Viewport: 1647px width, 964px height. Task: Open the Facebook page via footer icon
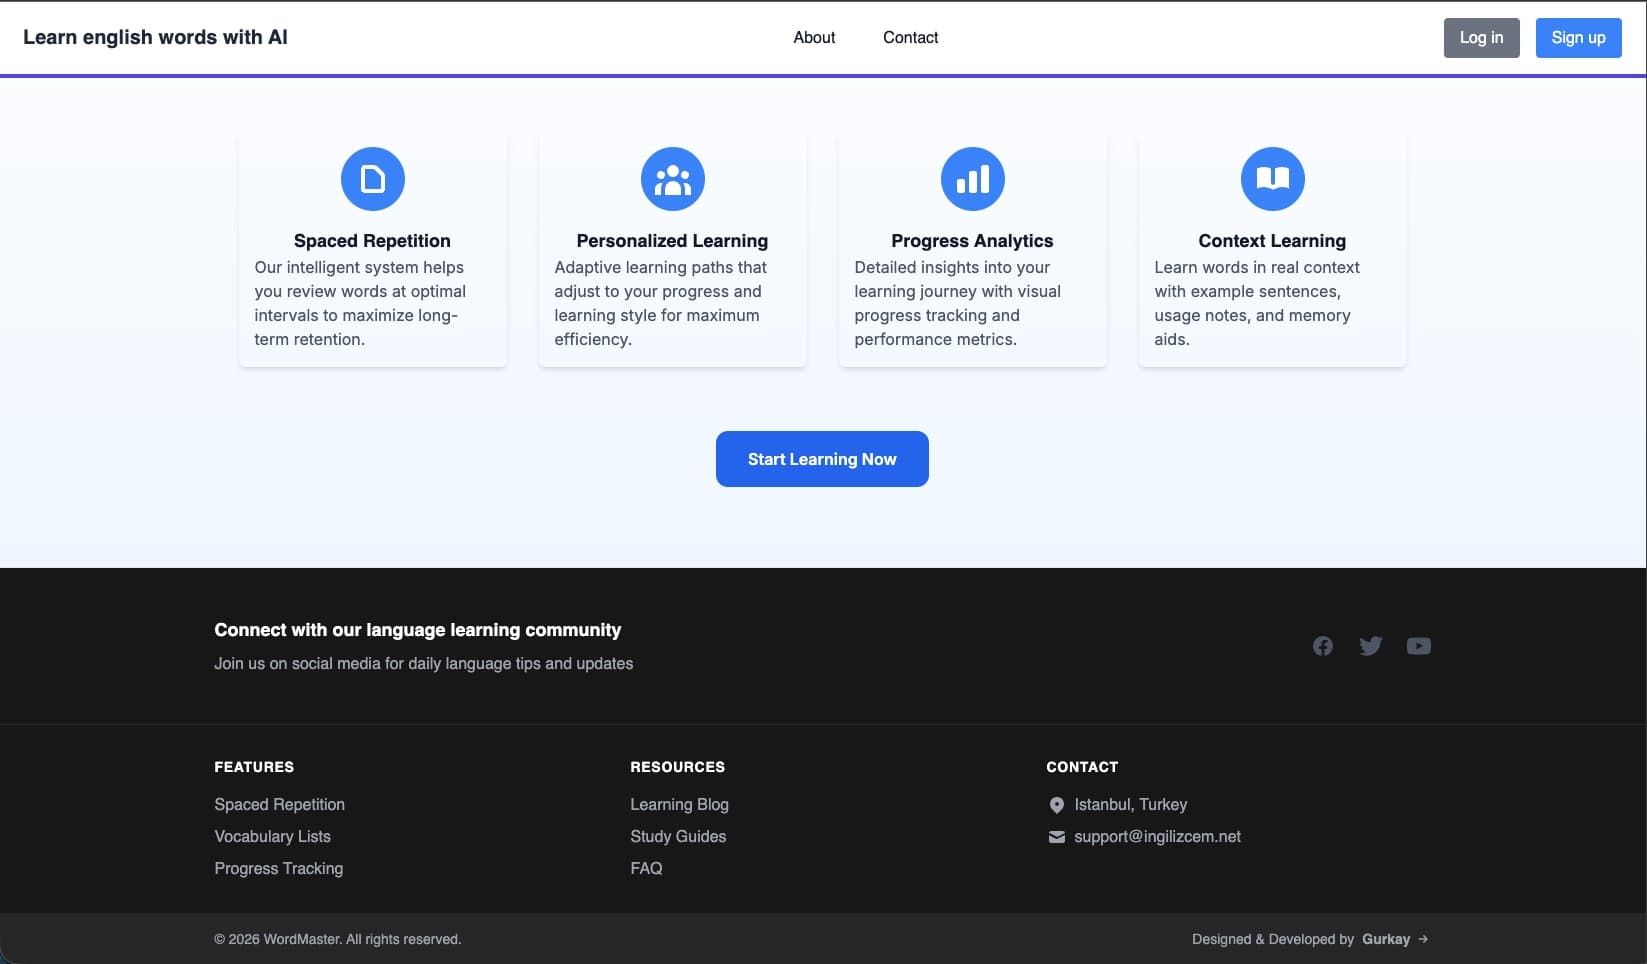(1322, 646)
